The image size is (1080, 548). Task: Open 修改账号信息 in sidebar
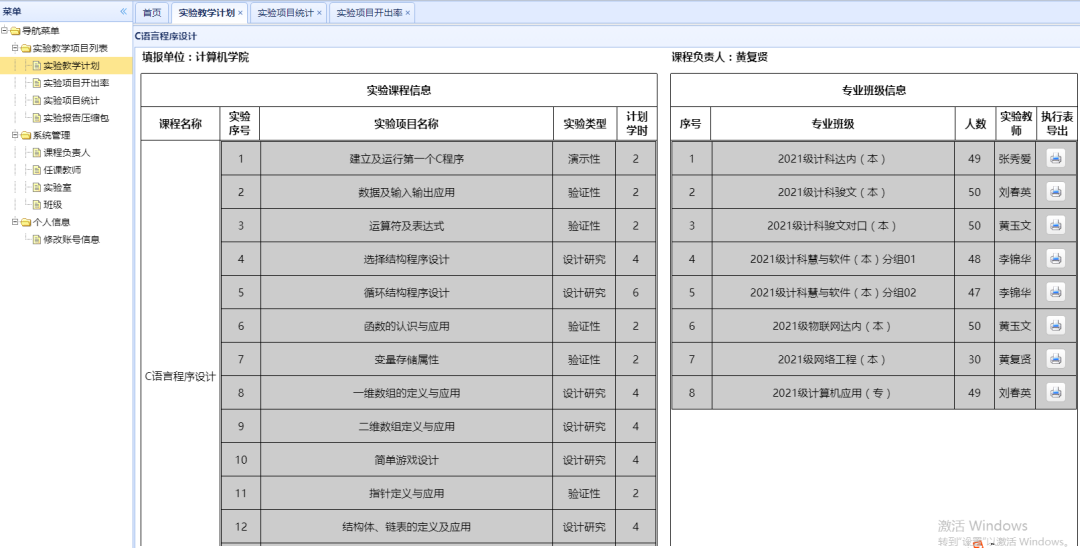[71, 240]
